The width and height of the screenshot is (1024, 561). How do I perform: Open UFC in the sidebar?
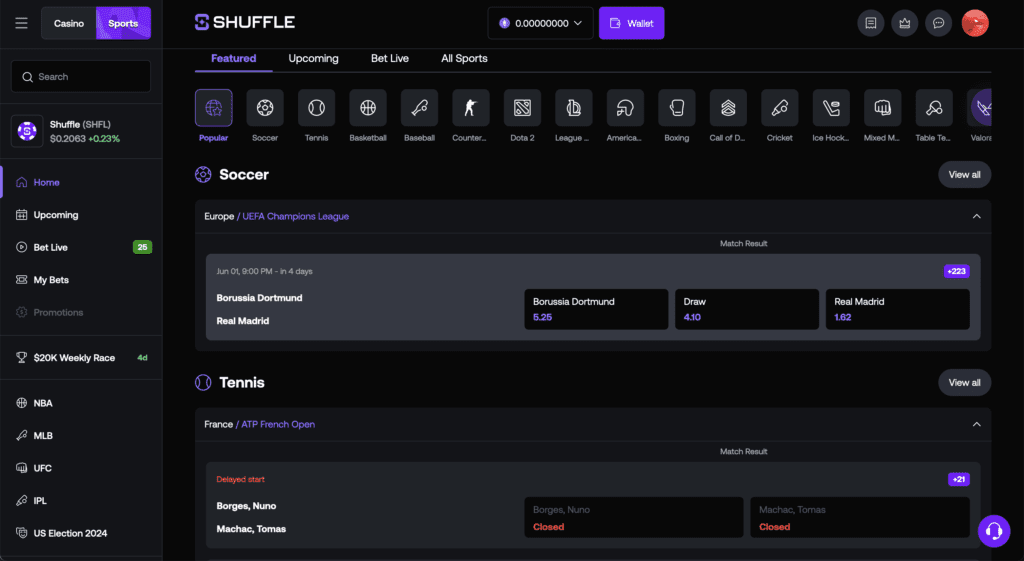click(82, 468)
